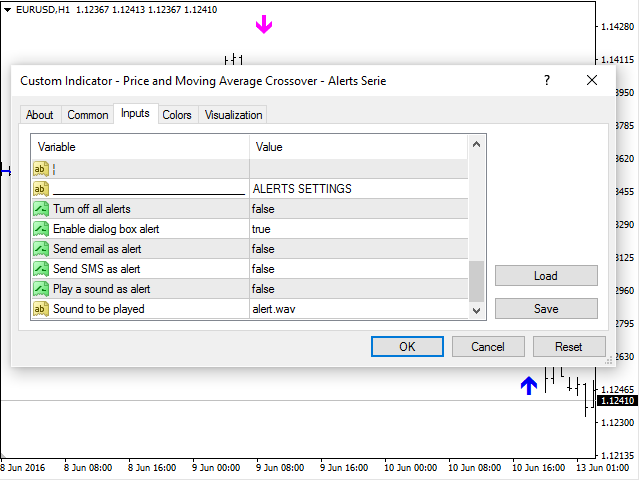Switch to the Visualization tab
This screenshot has width=640, height=480.
coord(233,115)
